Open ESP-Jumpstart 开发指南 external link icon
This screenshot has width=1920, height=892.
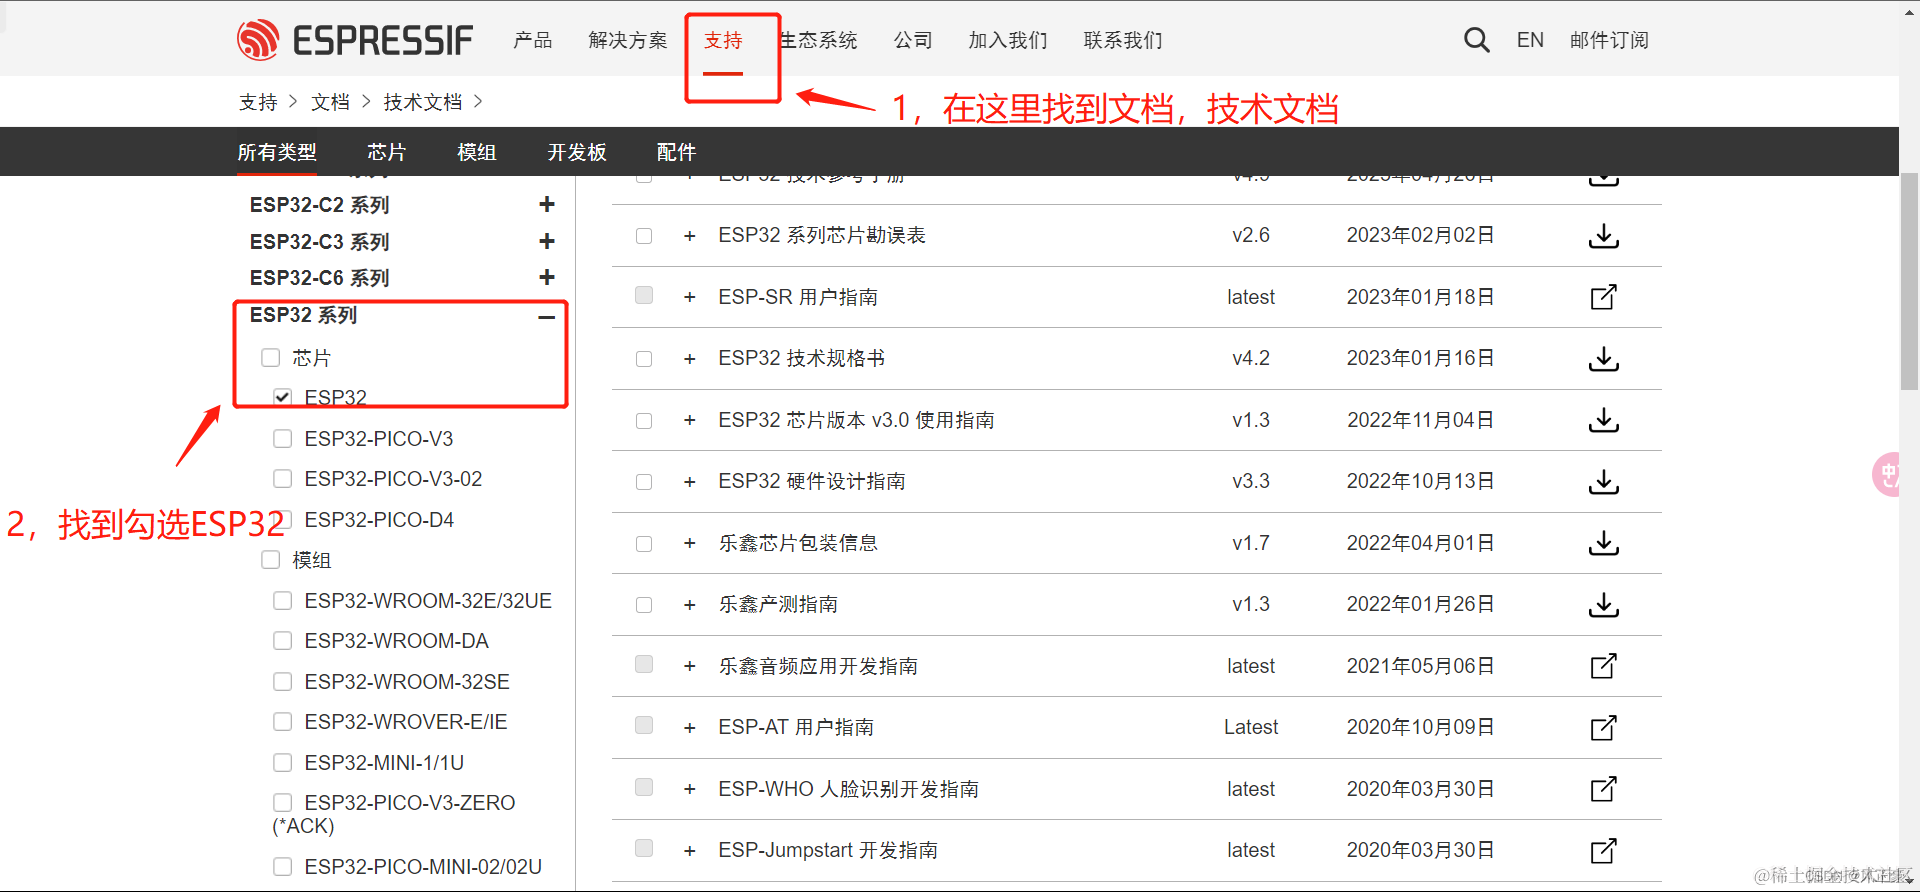[1603, 851]
